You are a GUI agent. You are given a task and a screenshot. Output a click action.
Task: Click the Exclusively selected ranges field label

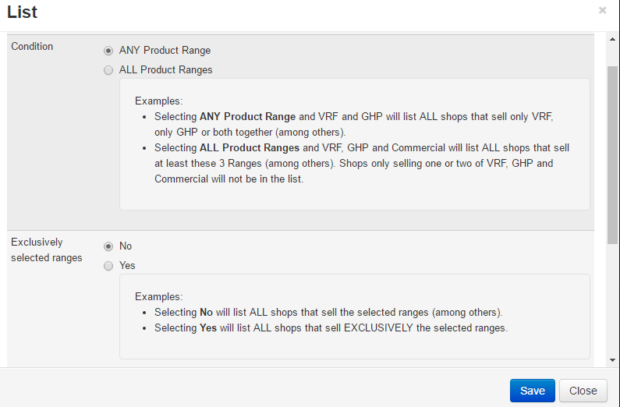pyautogui.click(x=46, y=250)
